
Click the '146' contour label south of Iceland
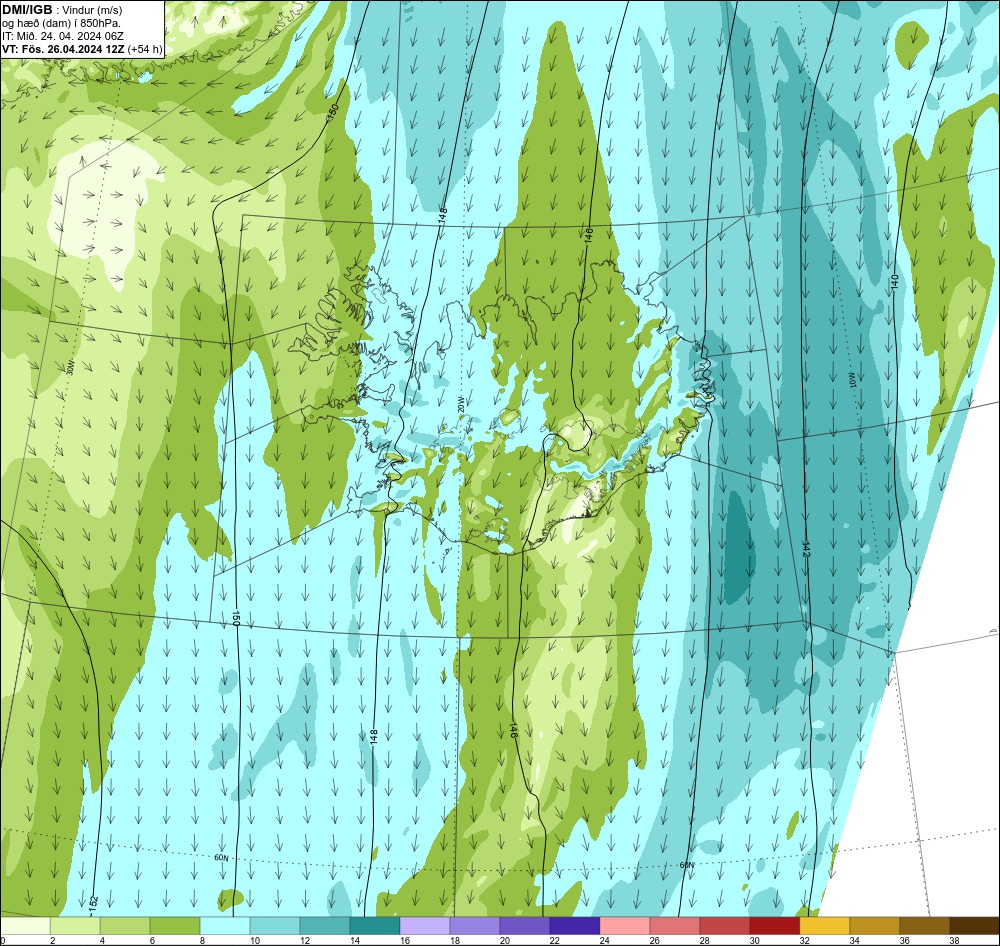(513, 731)
